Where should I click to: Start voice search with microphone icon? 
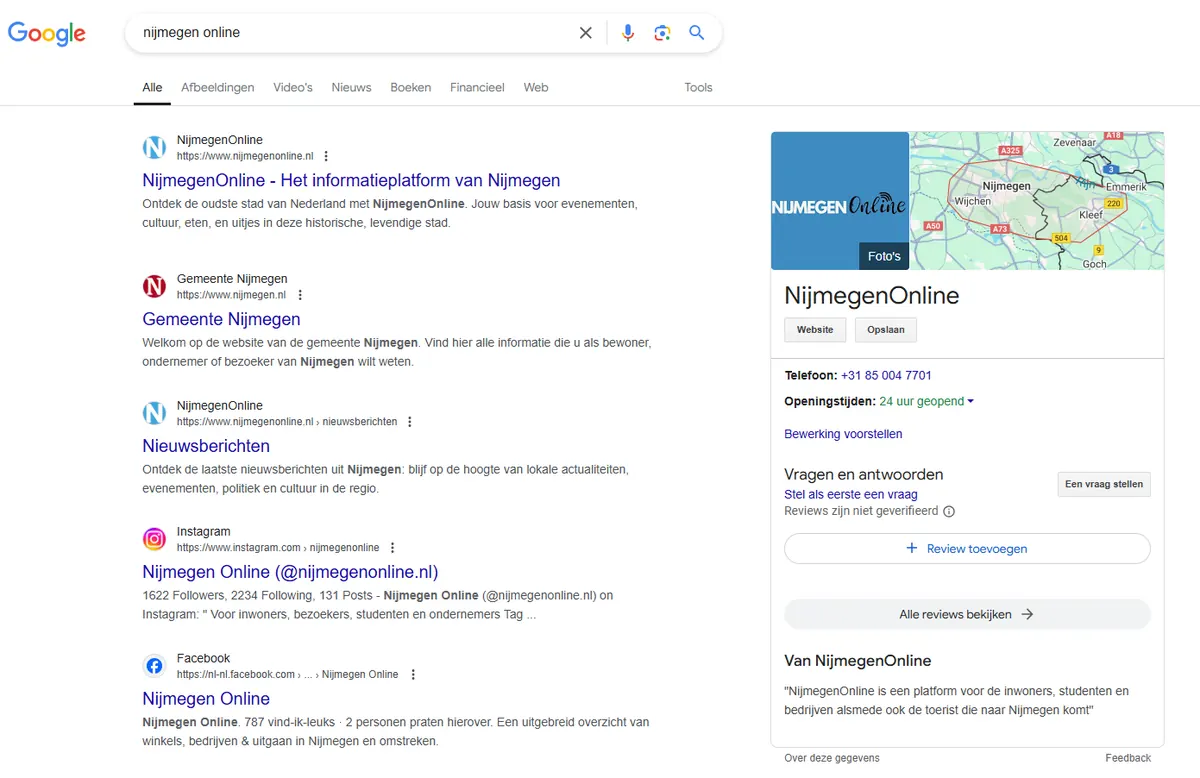pyautogui.click(x=628, y=33)
